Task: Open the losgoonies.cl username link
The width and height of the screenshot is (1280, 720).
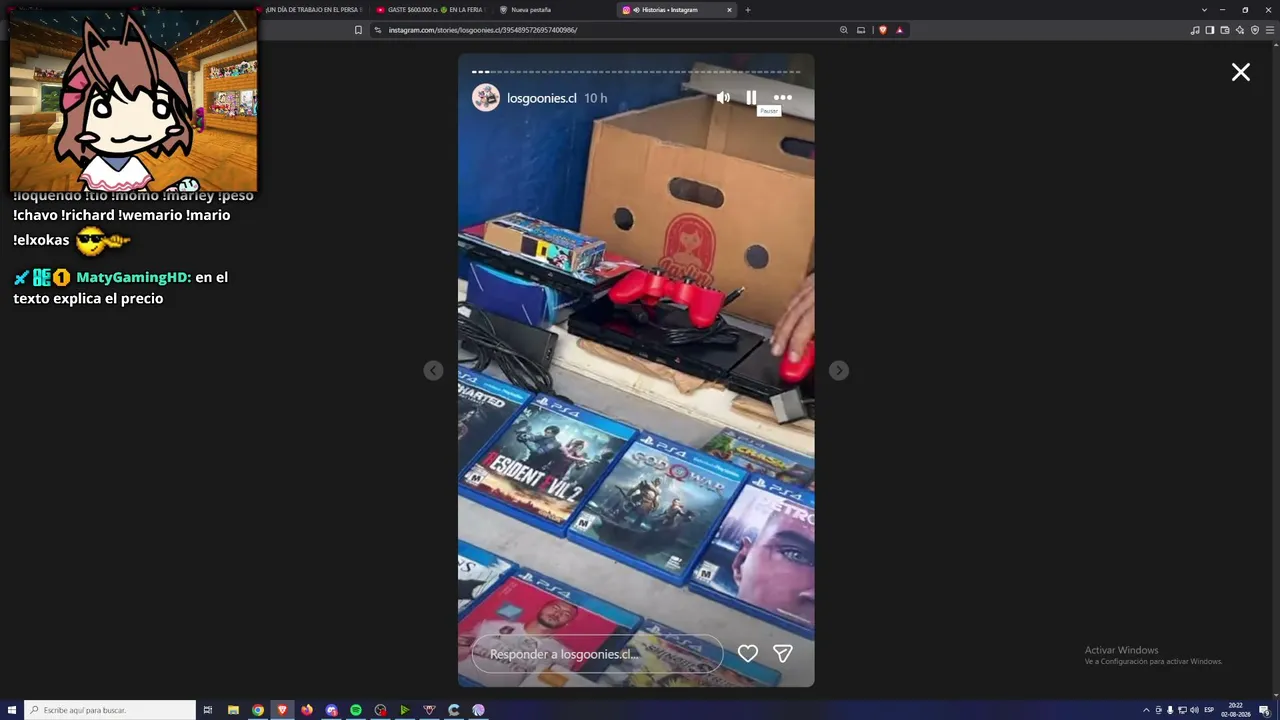Action: tap(542, 98)
